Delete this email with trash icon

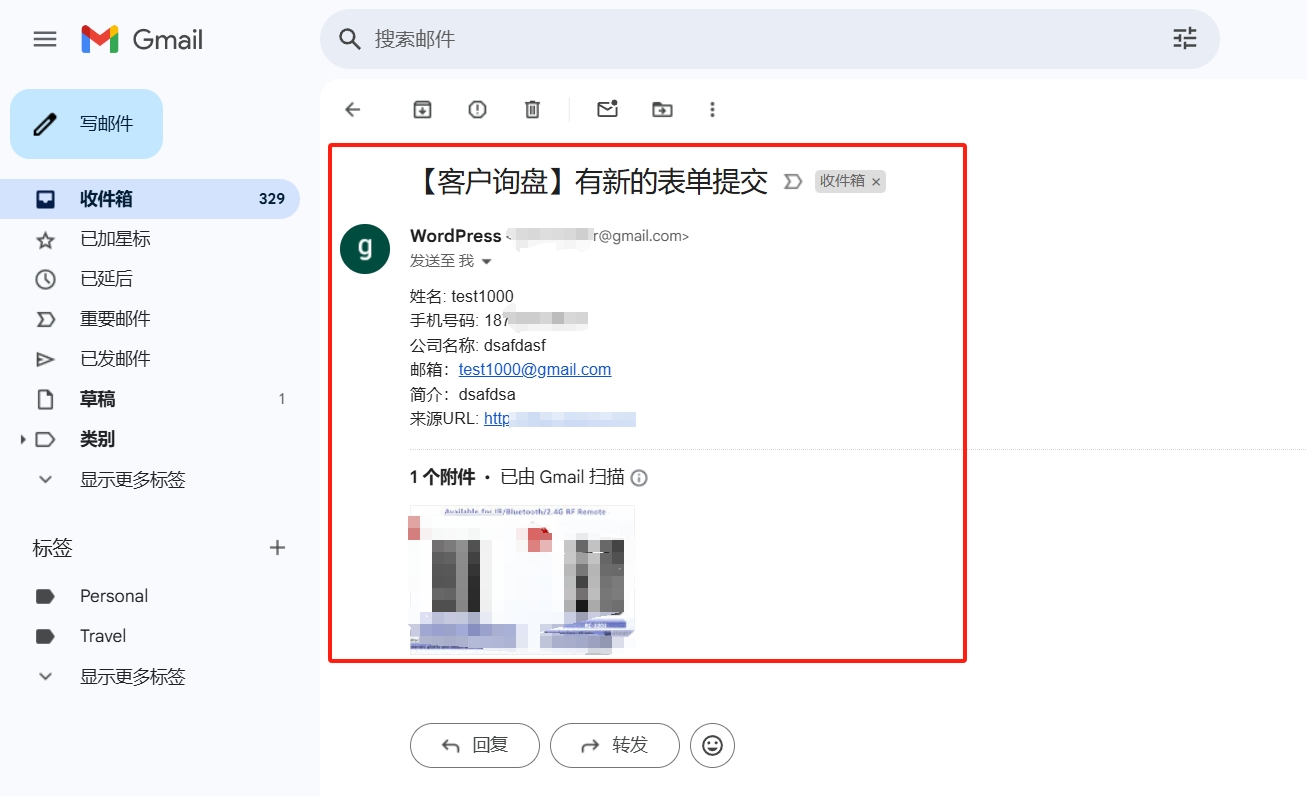(532, 109)
